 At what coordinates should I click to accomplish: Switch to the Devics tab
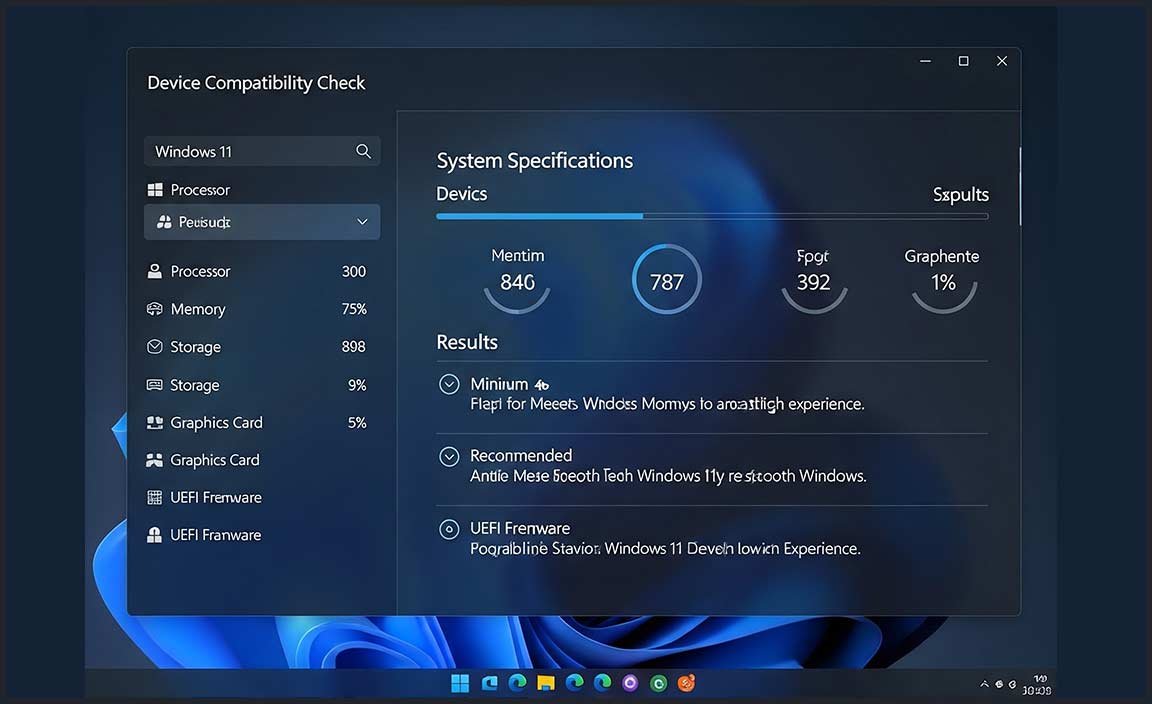coord(461,194)
